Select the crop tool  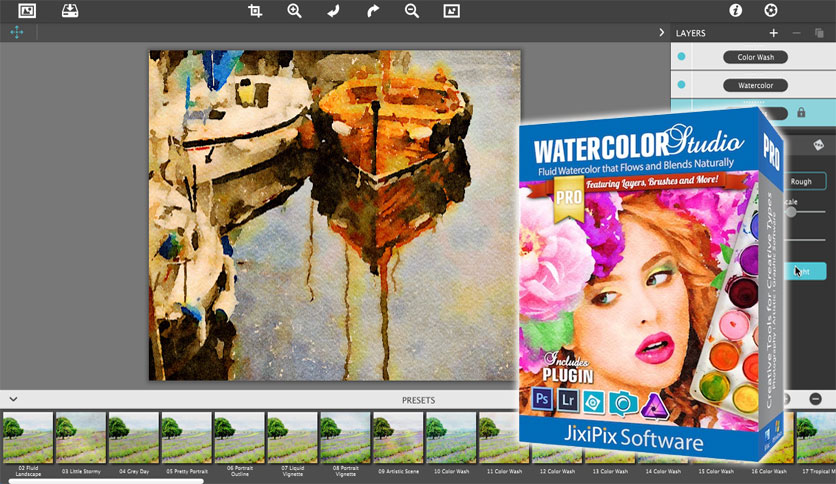tap(255, 11)
